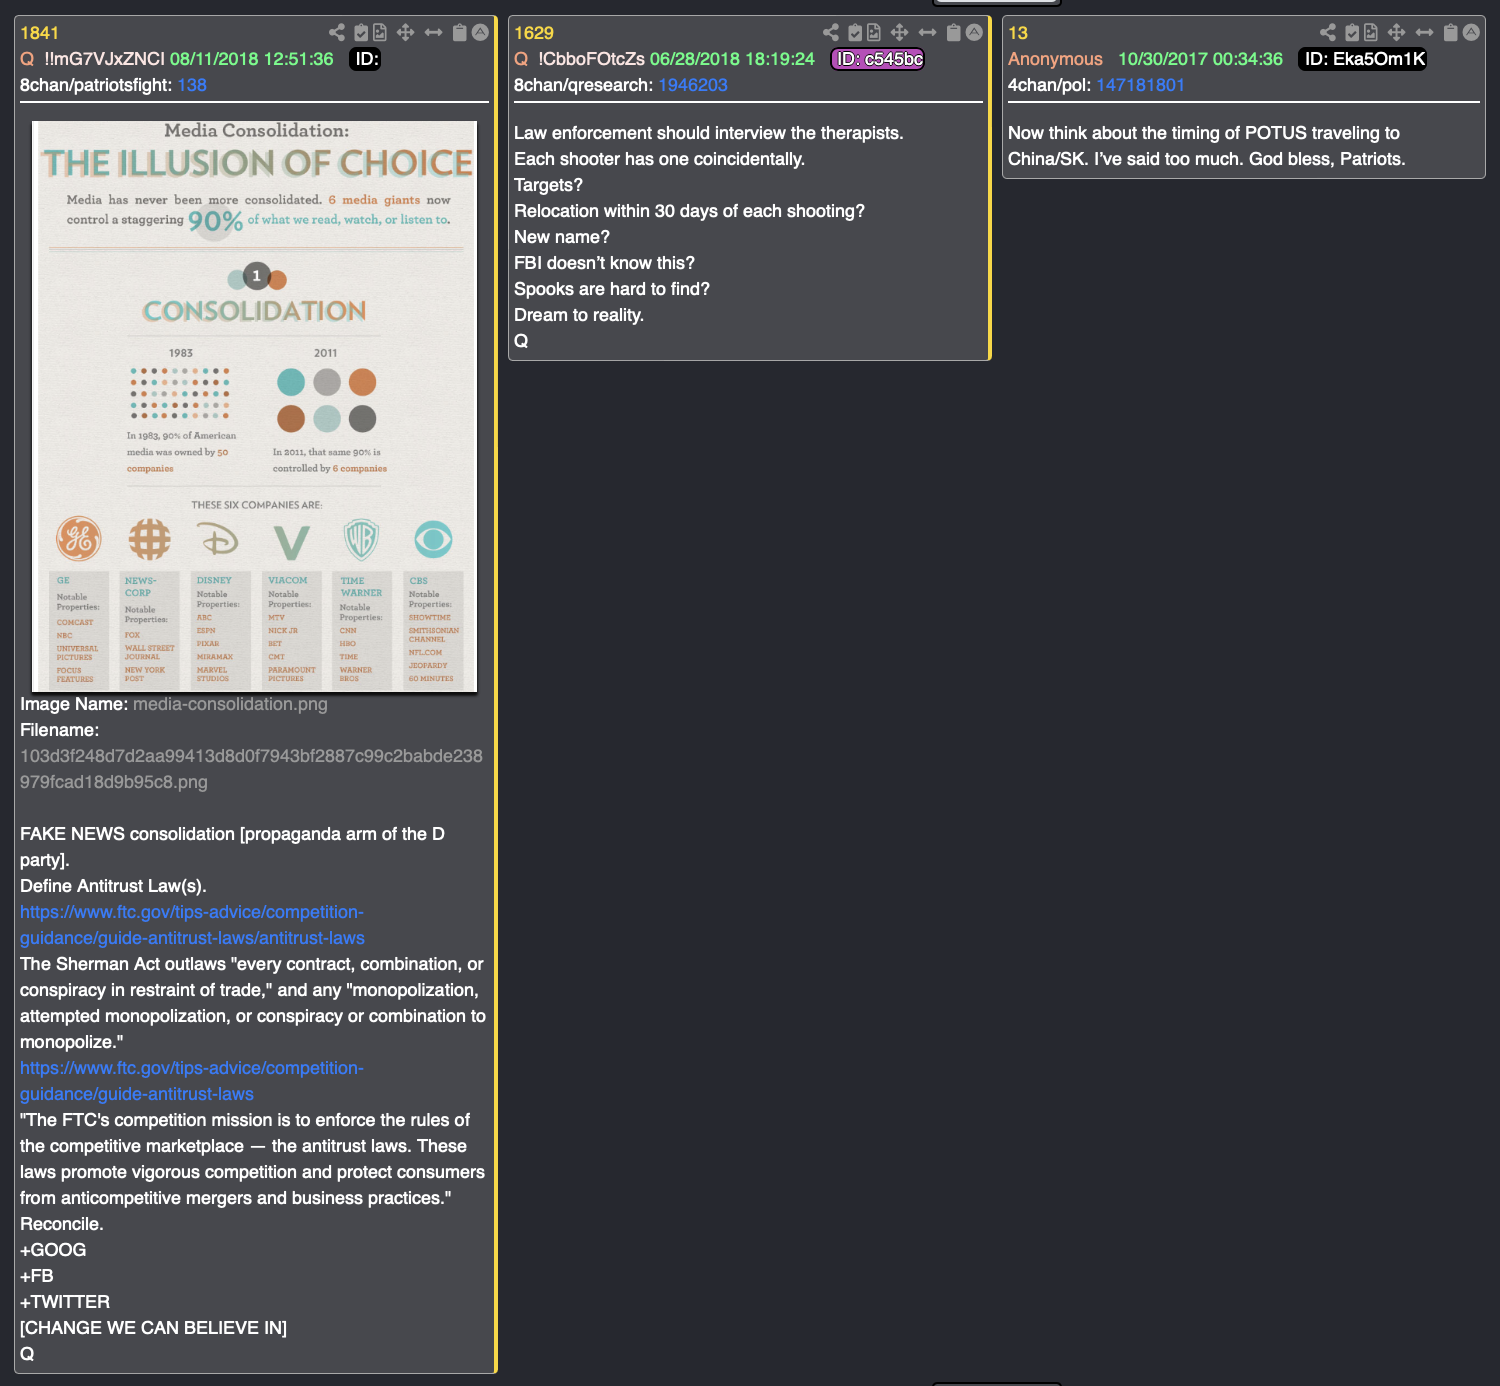Click the empty ID: badge on post 1841
Image resolution: width=1500 pixels, height=1386 pixels.
366,59
